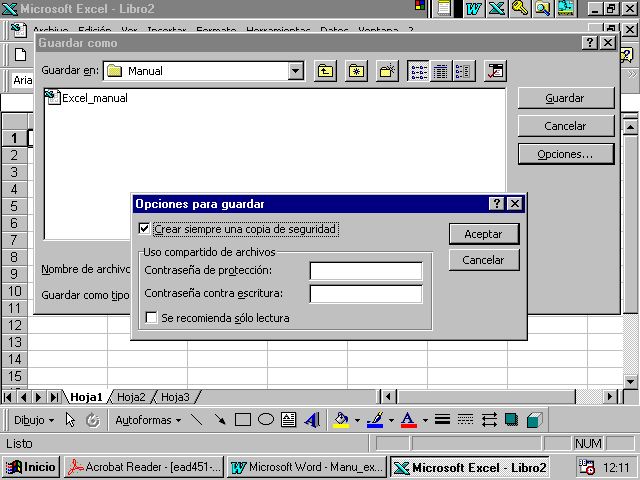Click the Opciones... button
Screen dimensions: 640x480
pyautogui.click(x=565, y=154)
